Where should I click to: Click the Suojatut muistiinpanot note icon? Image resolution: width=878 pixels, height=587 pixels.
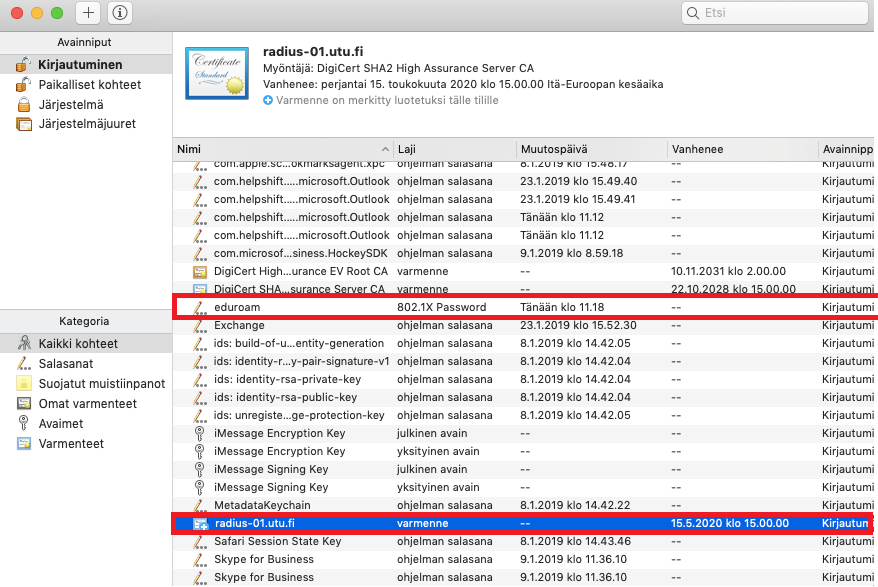pyautogui.click(x=23, y=383)
